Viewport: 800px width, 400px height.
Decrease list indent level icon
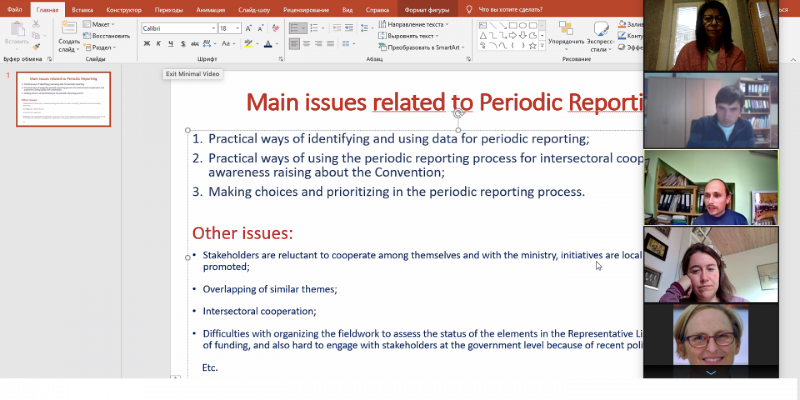336,28
